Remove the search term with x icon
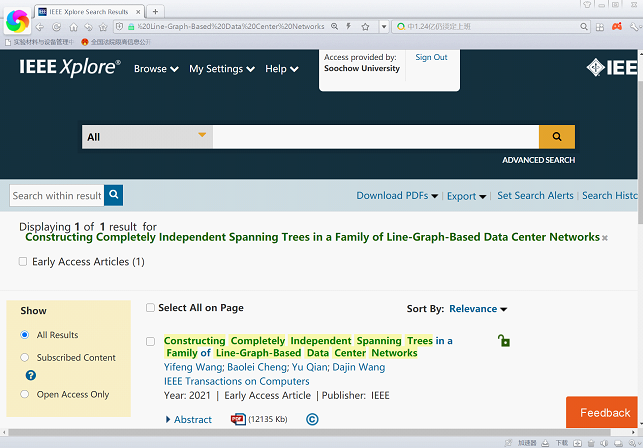This screenshot has height=448, width=643. 605,238
